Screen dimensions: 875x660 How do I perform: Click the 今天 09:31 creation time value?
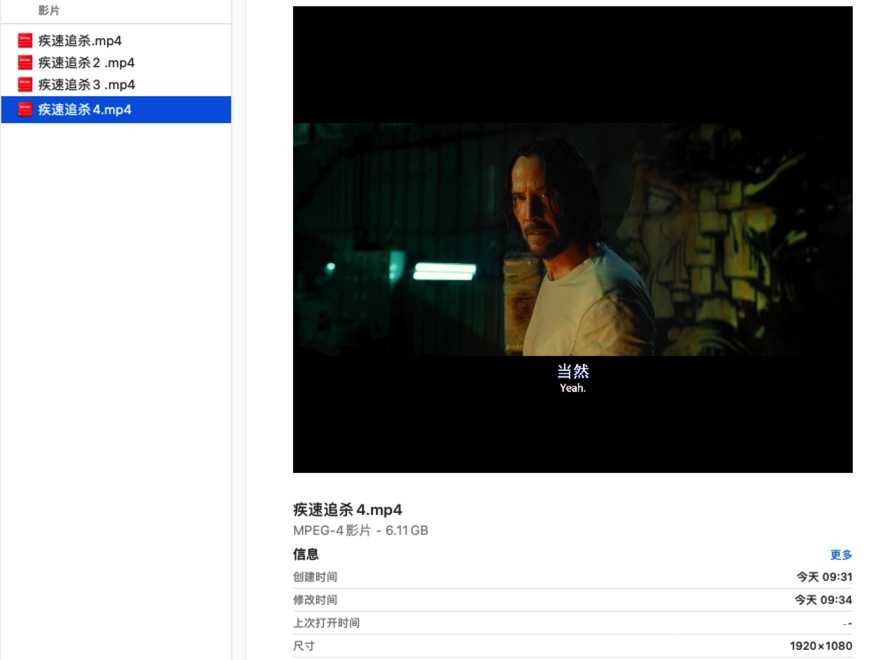tap(824, 577)
